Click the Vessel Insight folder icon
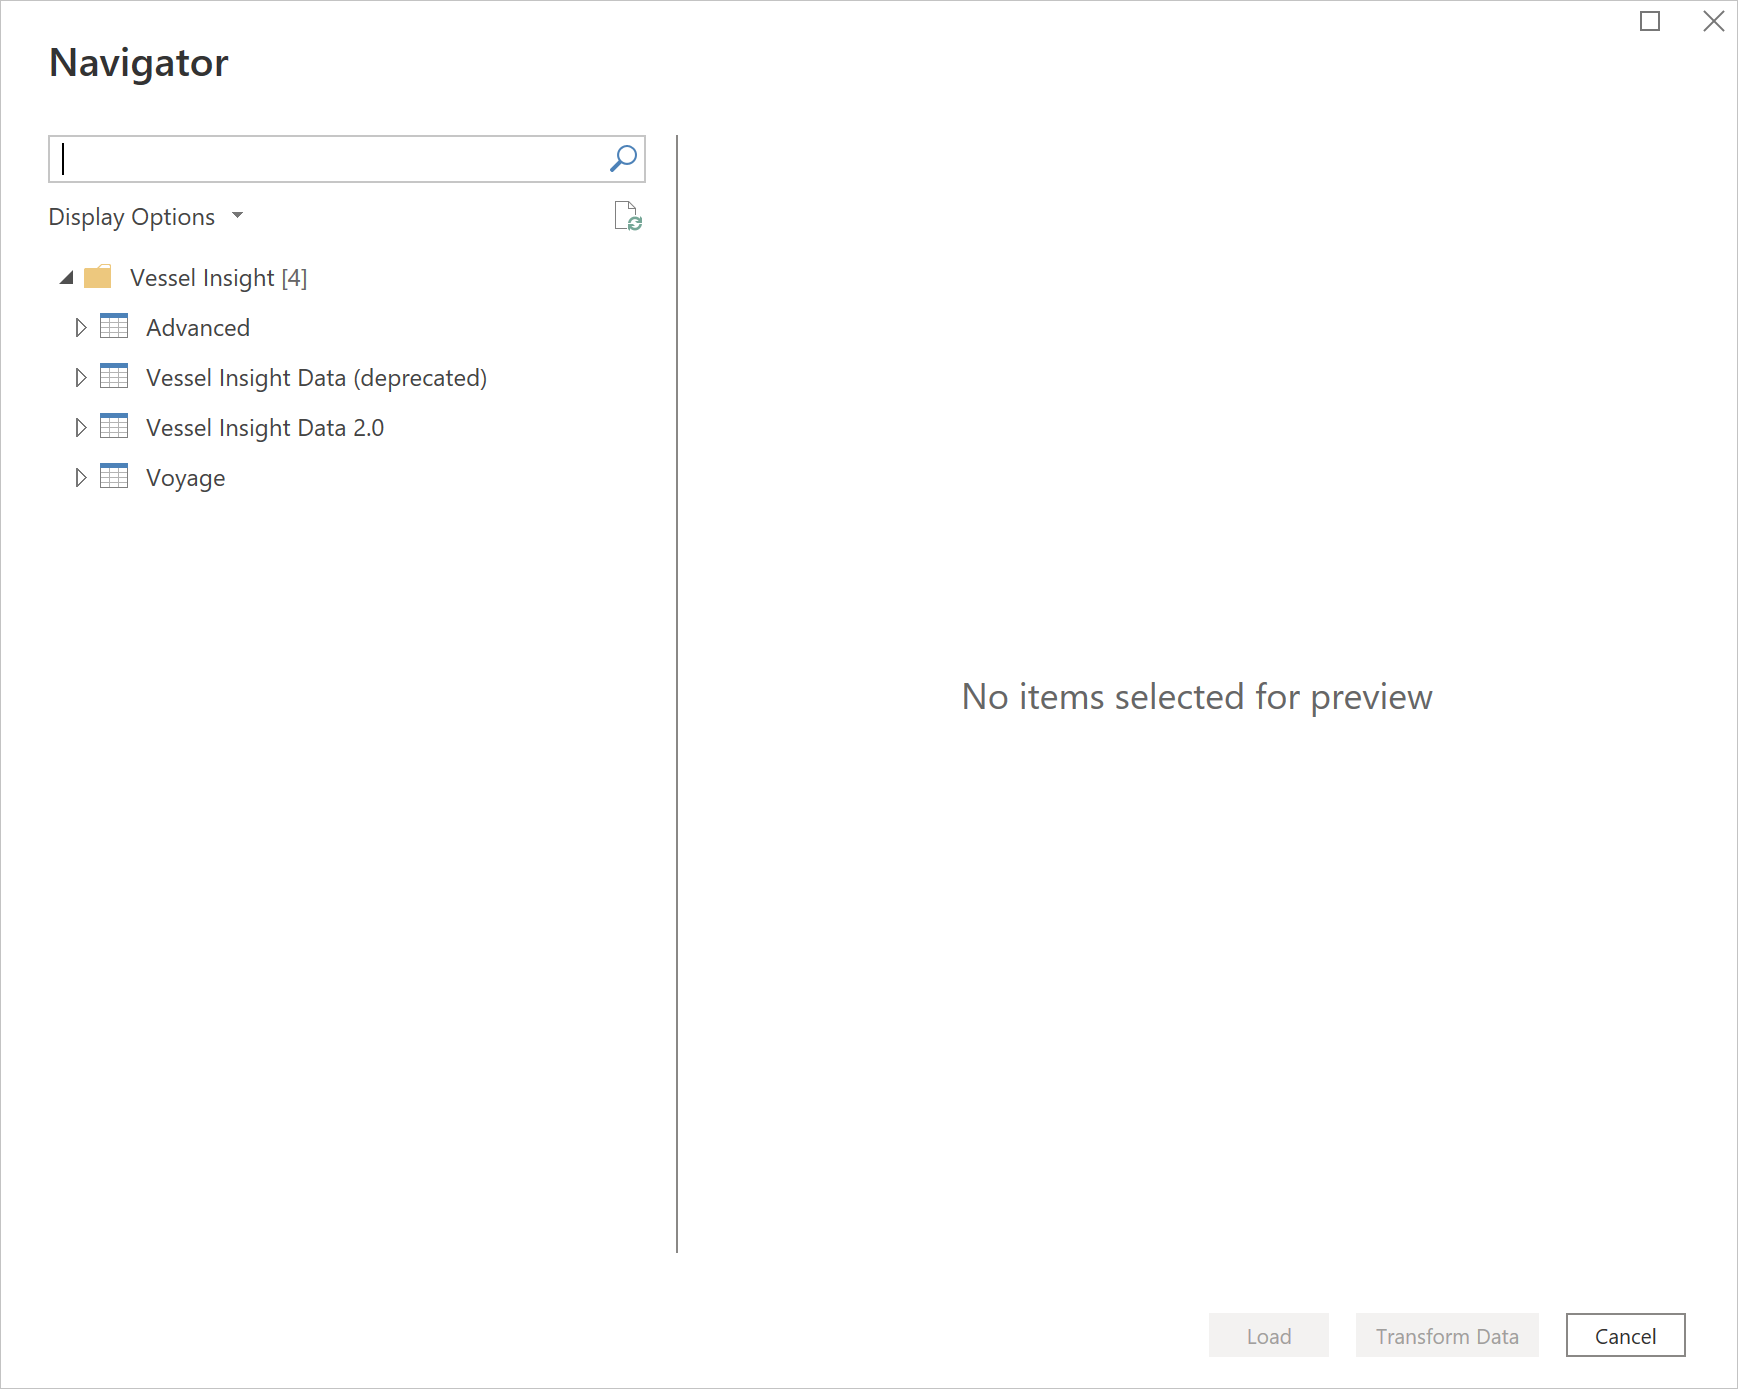This screenshot has height=1389, width=1738. pos(98,277)
